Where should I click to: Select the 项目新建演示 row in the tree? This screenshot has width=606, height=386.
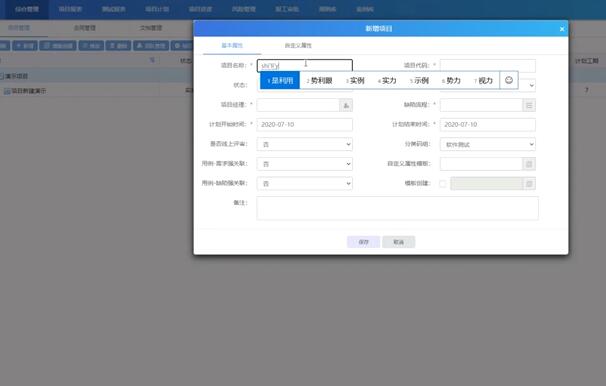pyautogui.click(x=28, y=91)
